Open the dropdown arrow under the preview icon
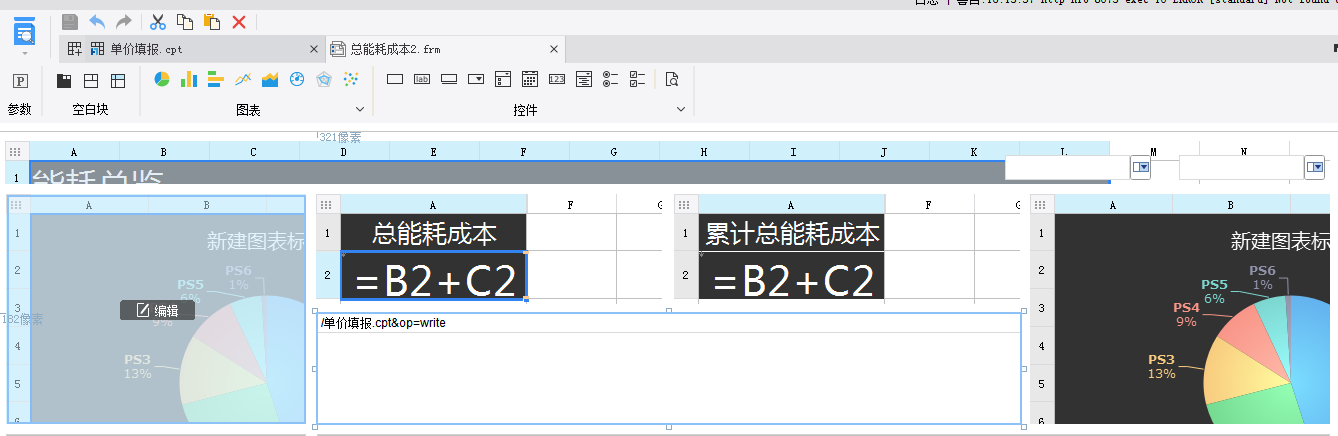This screenshot has height=436, width=1338. [x=25, y=53]
